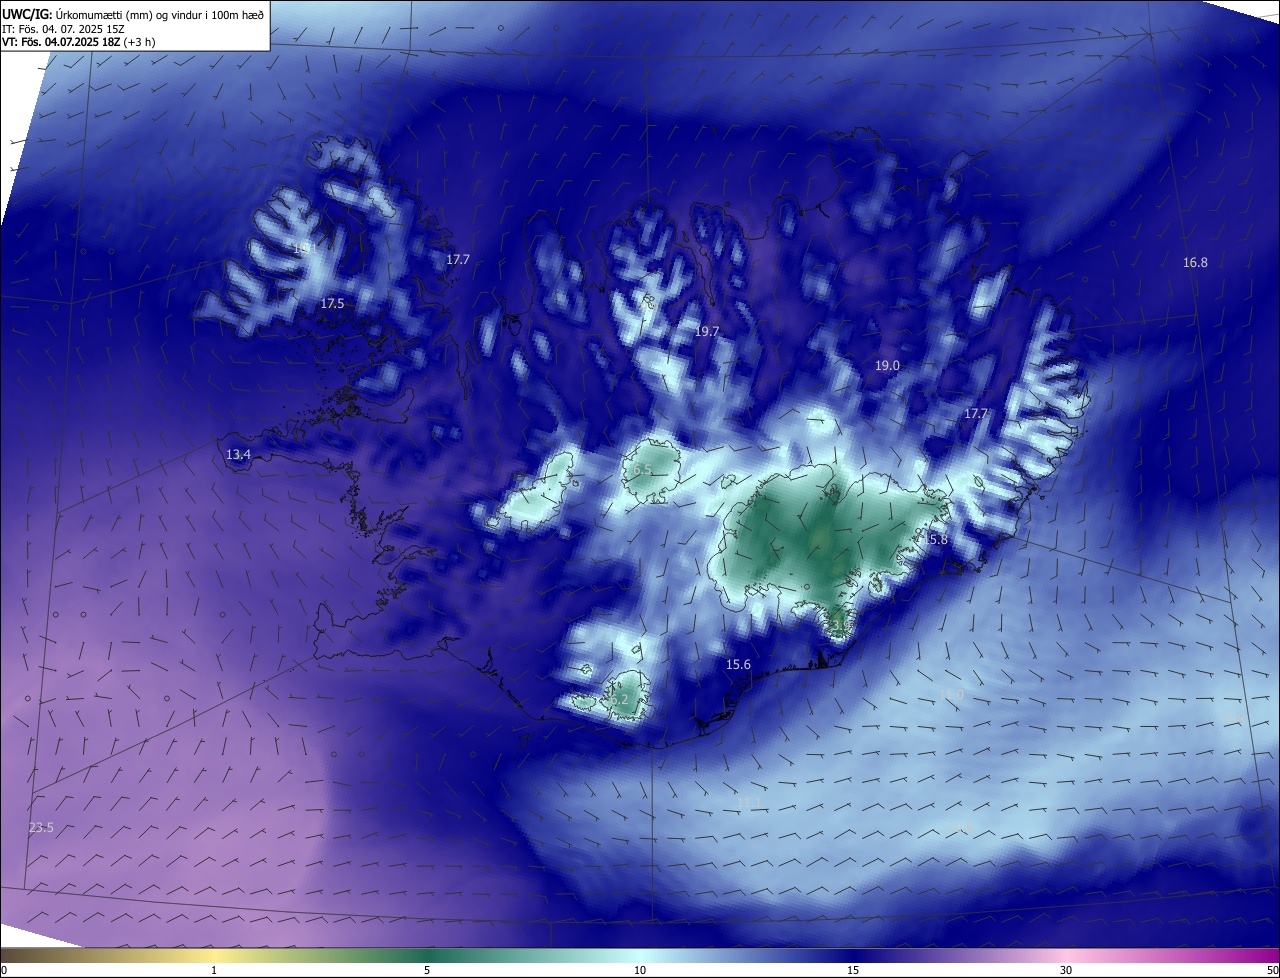Click the precipitable water color scale bar
This screenshot has width=1280, height=978.
pos(640,956)
